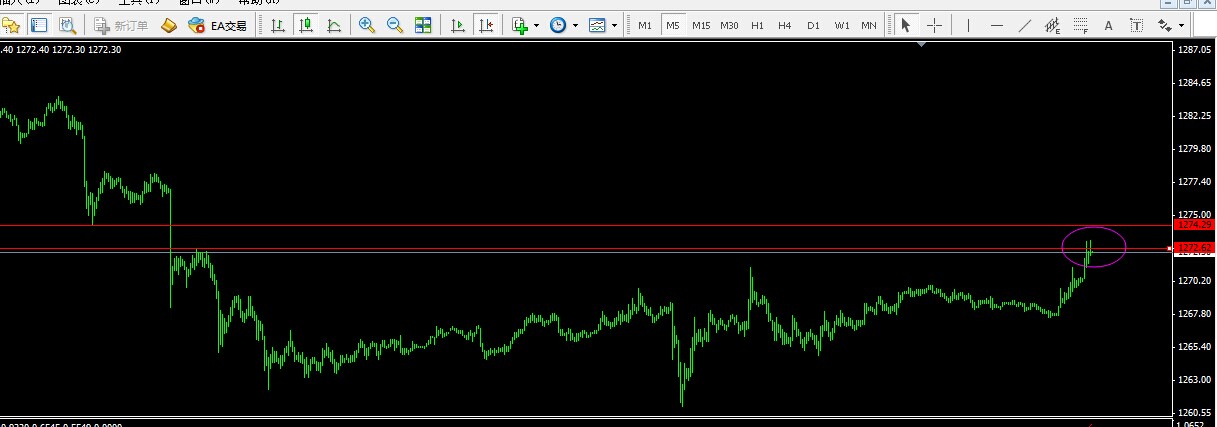This screenshot has height=427, width=1217.
Task: Zoom out of the chart
Action: [x=395, y=25]
